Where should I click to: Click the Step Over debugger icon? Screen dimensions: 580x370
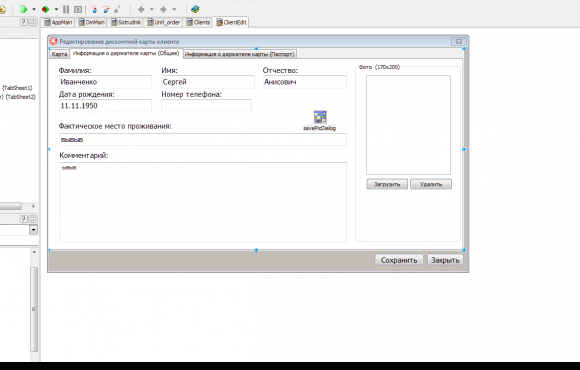pos(106,9)
